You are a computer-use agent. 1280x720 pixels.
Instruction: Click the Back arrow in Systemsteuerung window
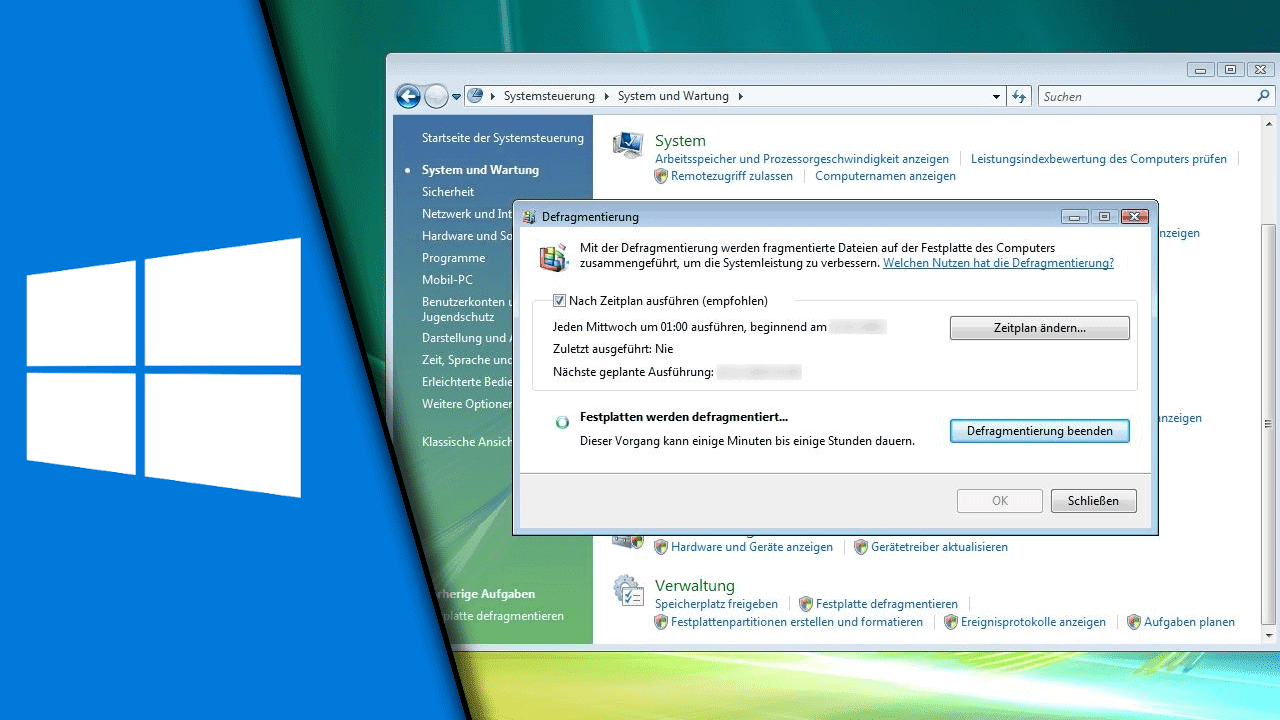coord(408,96)
